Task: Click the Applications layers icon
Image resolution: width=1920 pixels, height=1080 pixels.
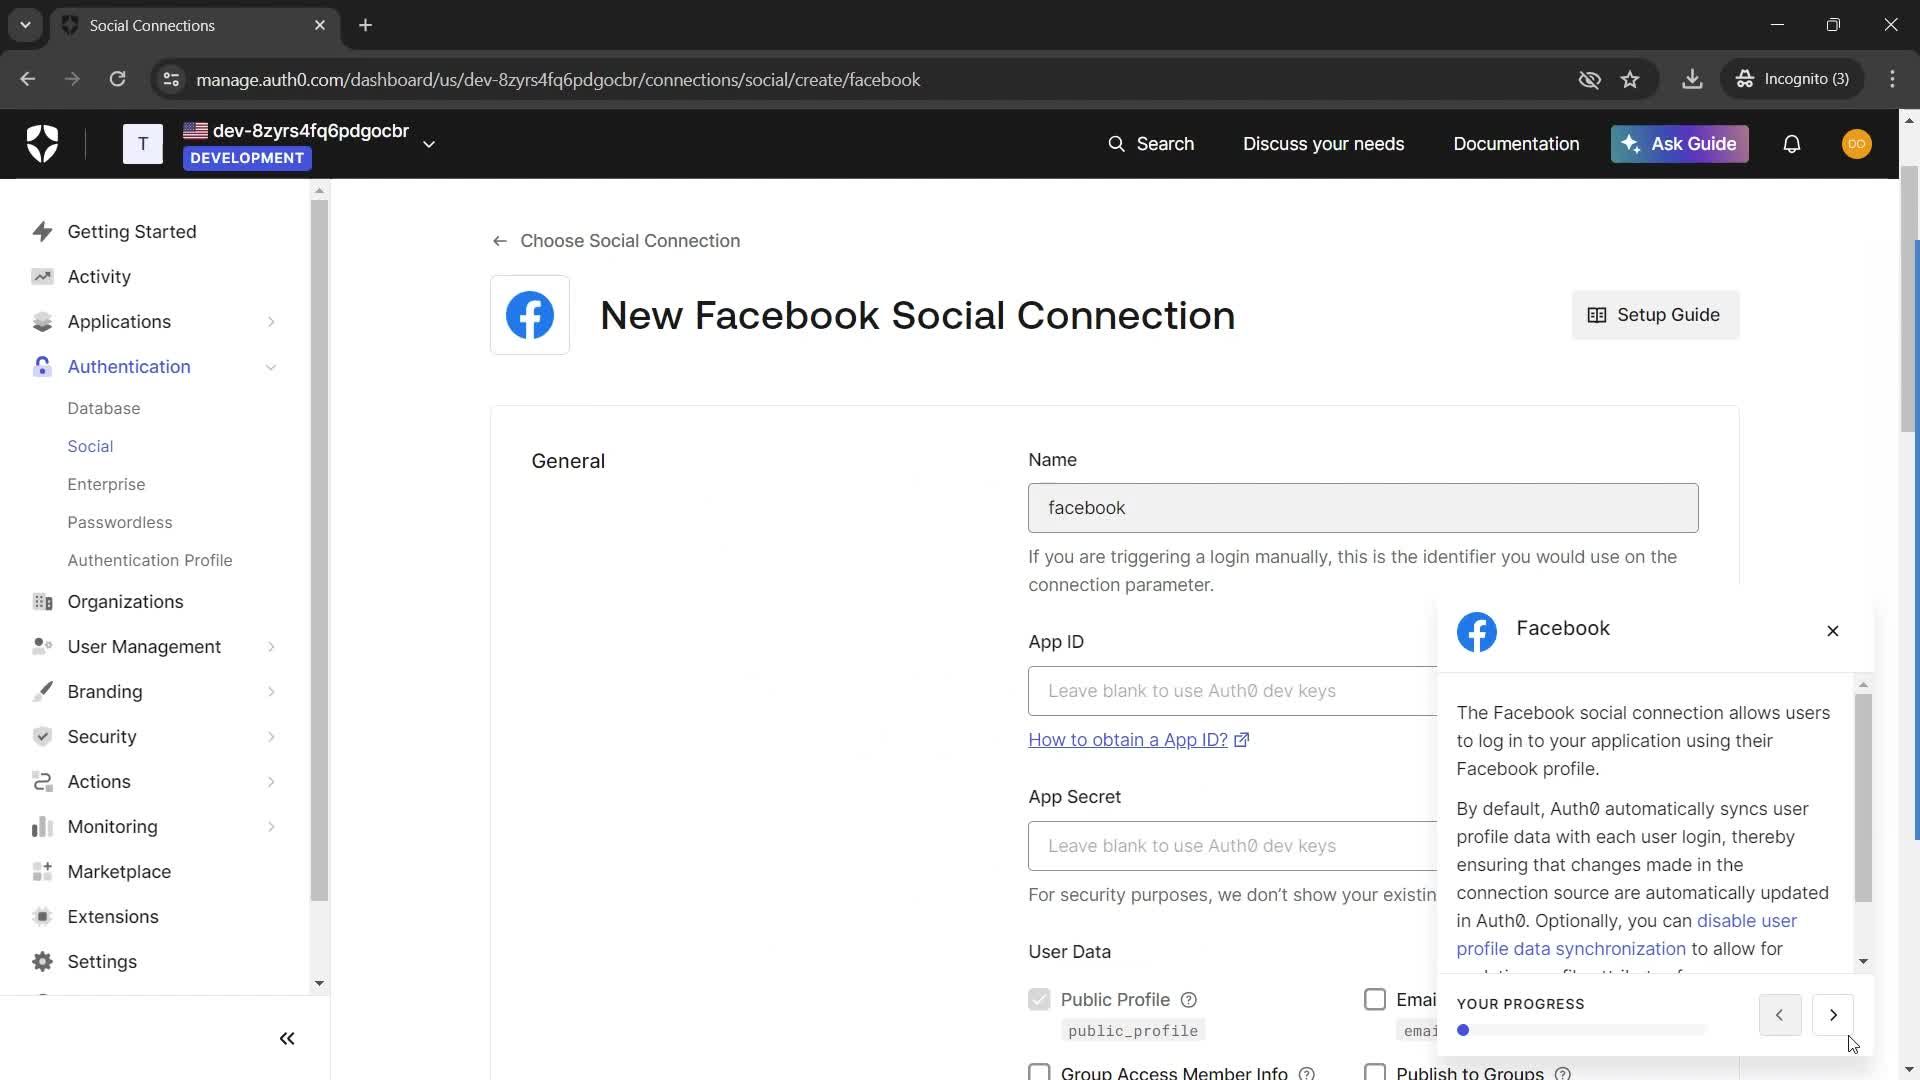Action: [42, 322]
